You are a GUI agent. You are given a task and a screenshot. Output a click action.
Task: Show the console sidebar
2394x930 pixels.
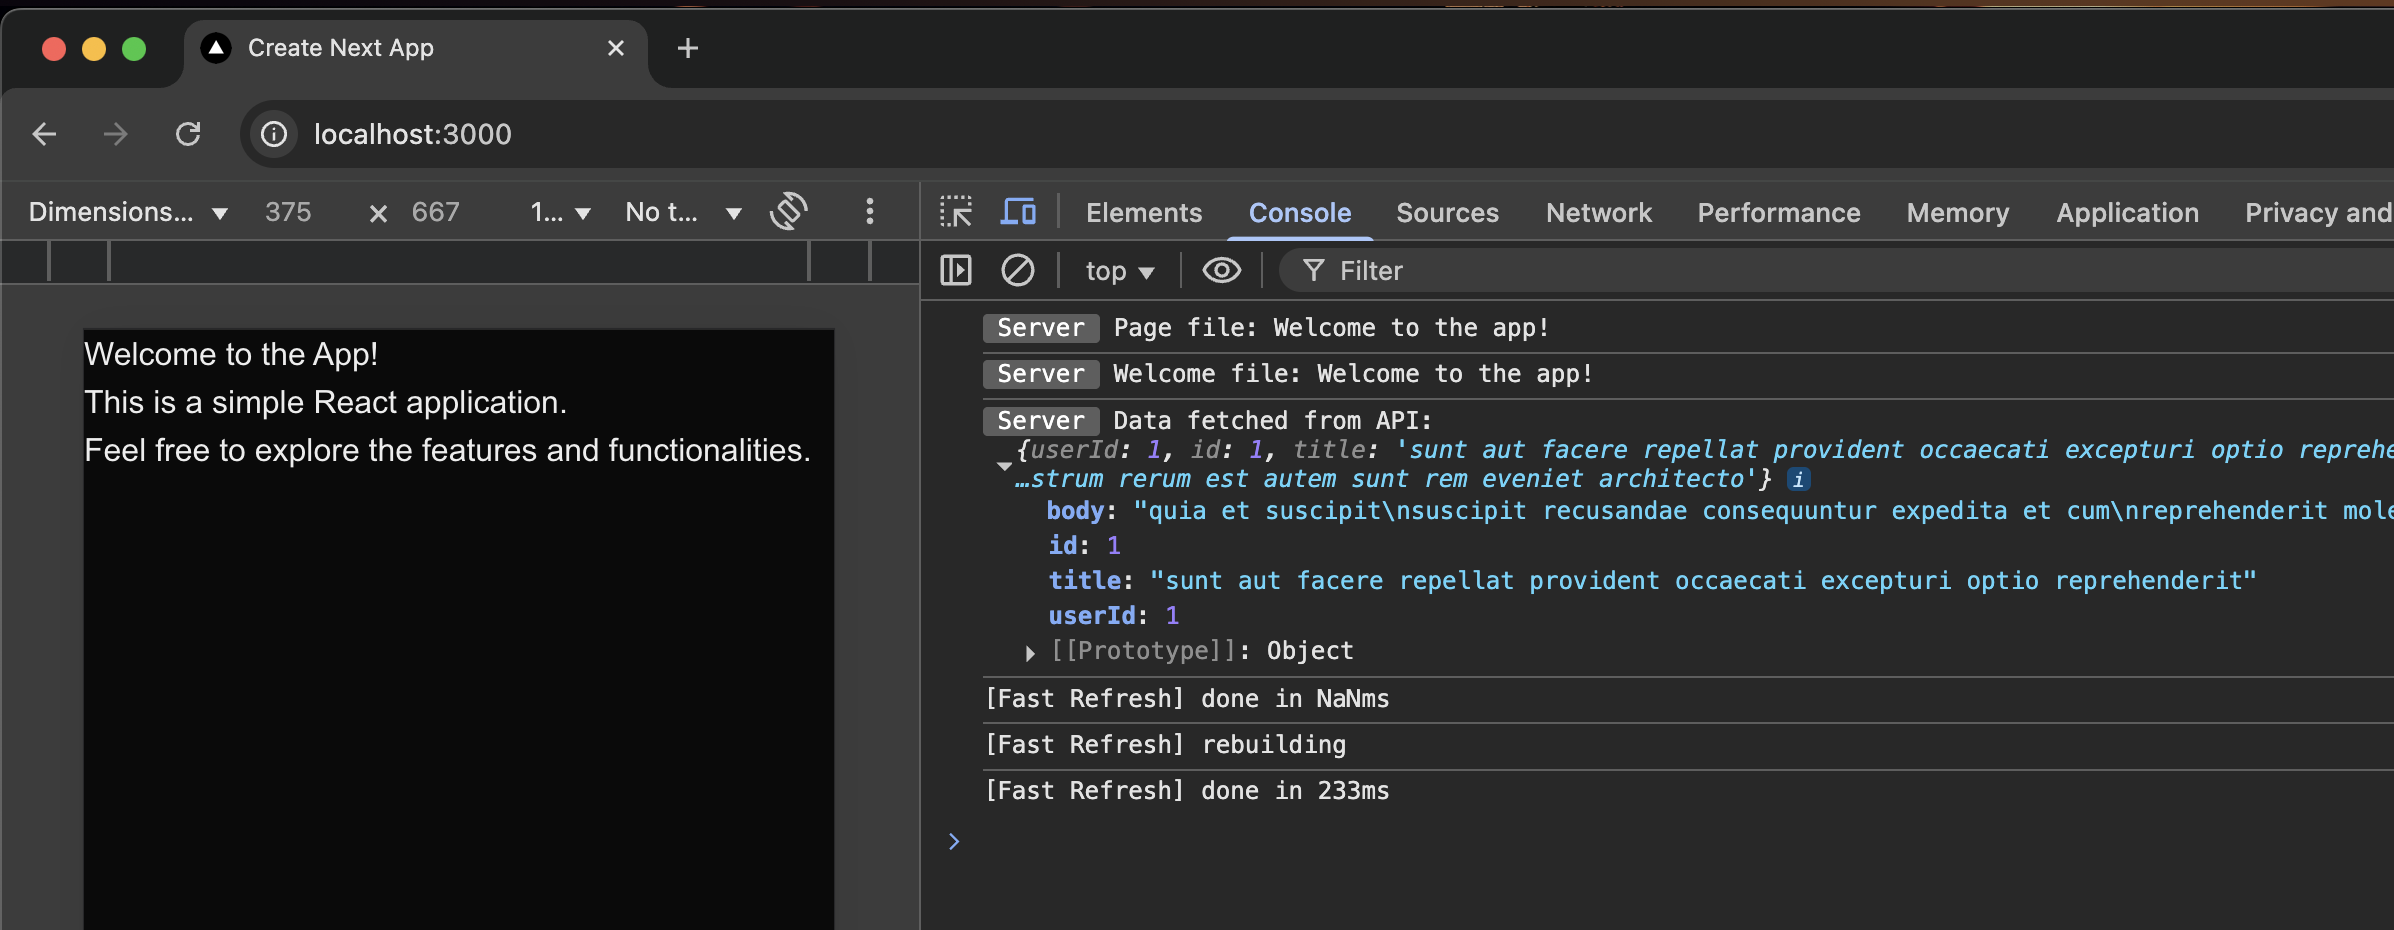tap(956, 270)
